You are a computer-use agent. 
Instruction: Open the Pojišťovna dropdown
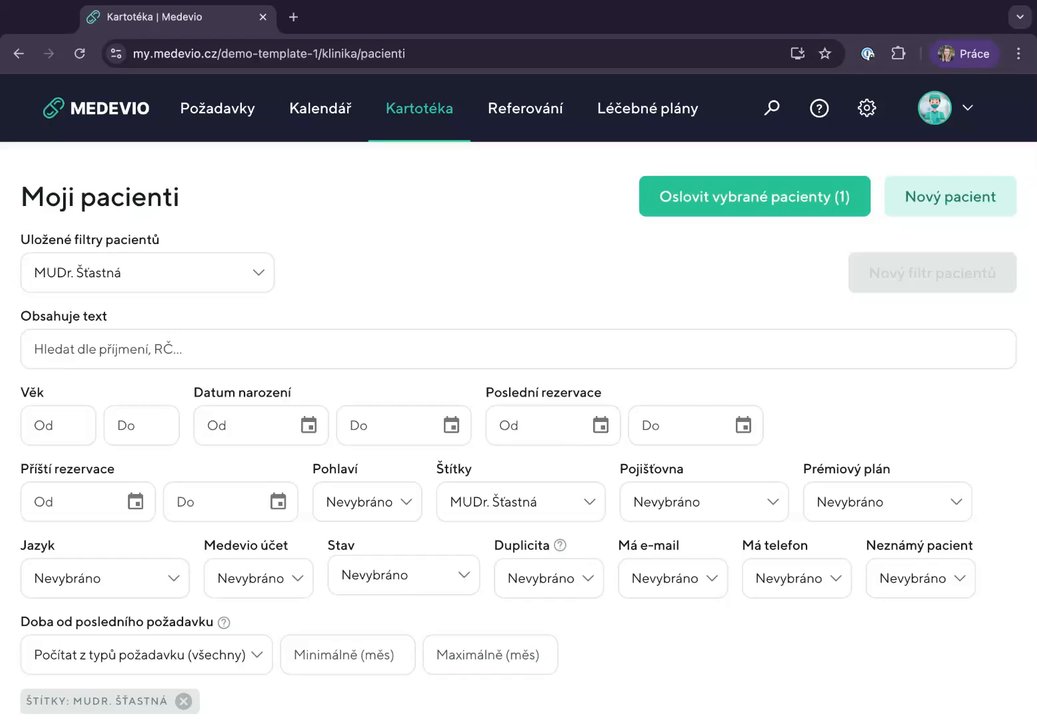(704, 502)
